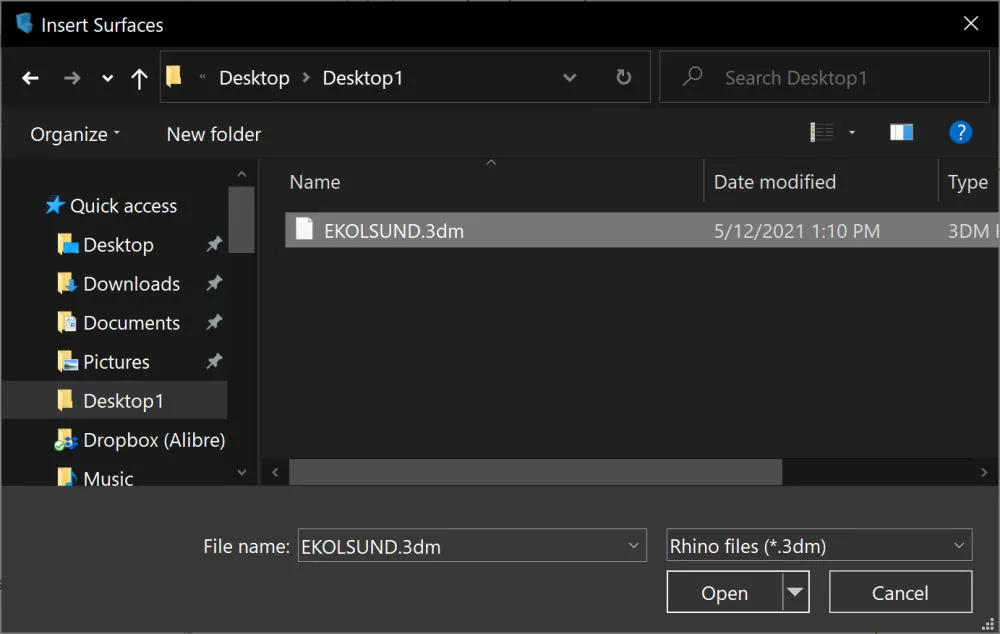Go up one folder level
The image size is (1000, 634).
pos(139,78)
